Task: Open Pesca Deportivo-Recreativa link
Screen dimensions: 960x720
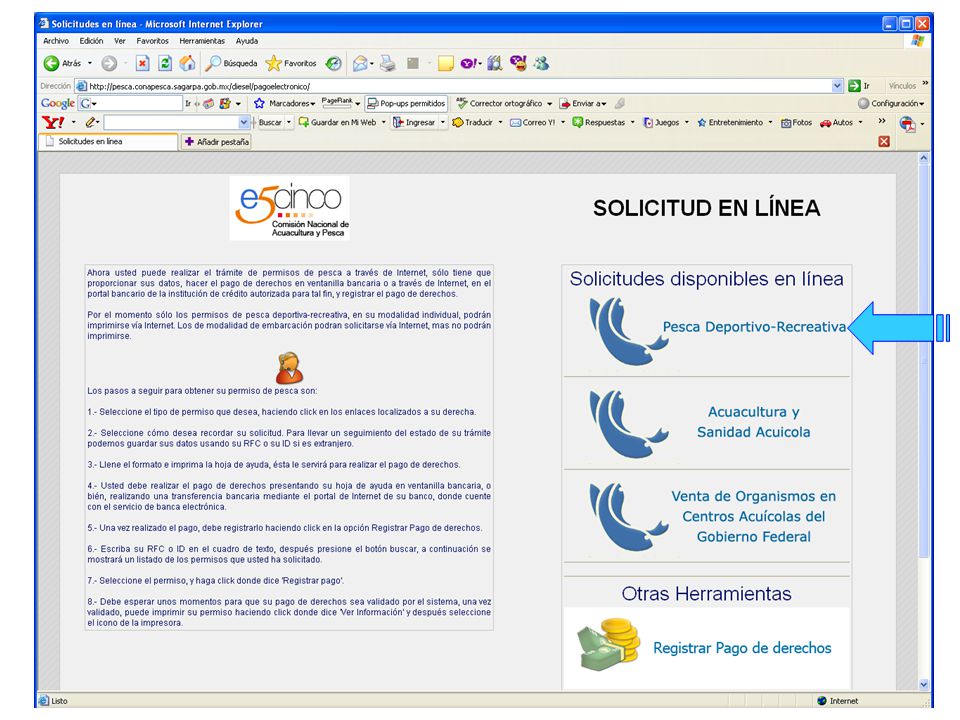Action: (754, 327)
